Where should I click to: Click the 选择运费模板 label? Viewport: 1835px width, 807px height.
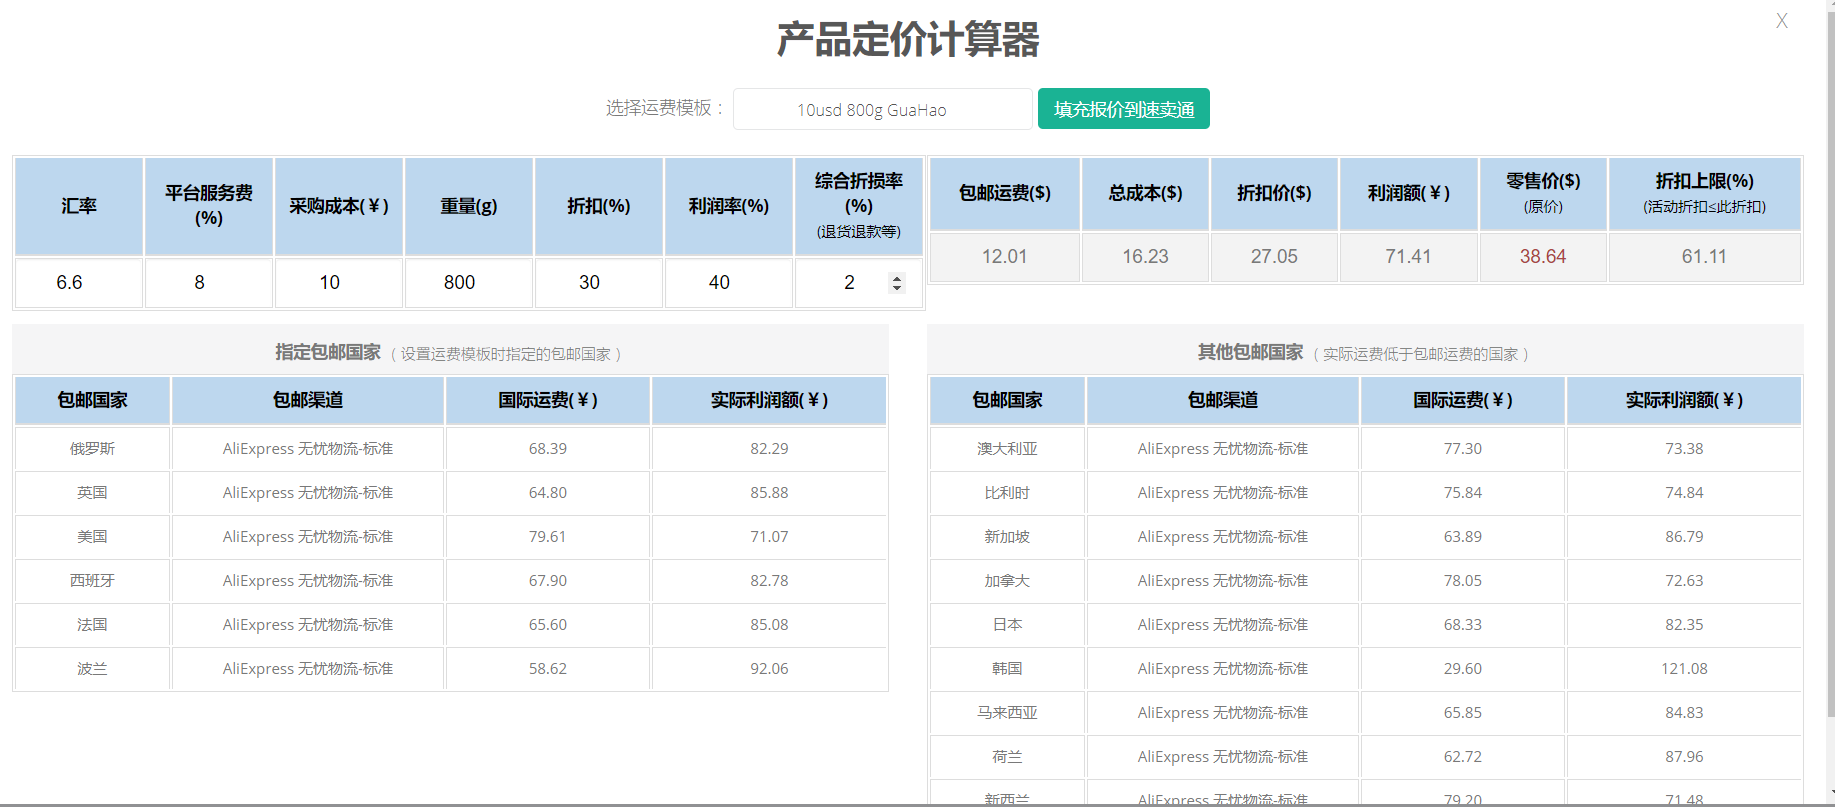tap(665, 108)
